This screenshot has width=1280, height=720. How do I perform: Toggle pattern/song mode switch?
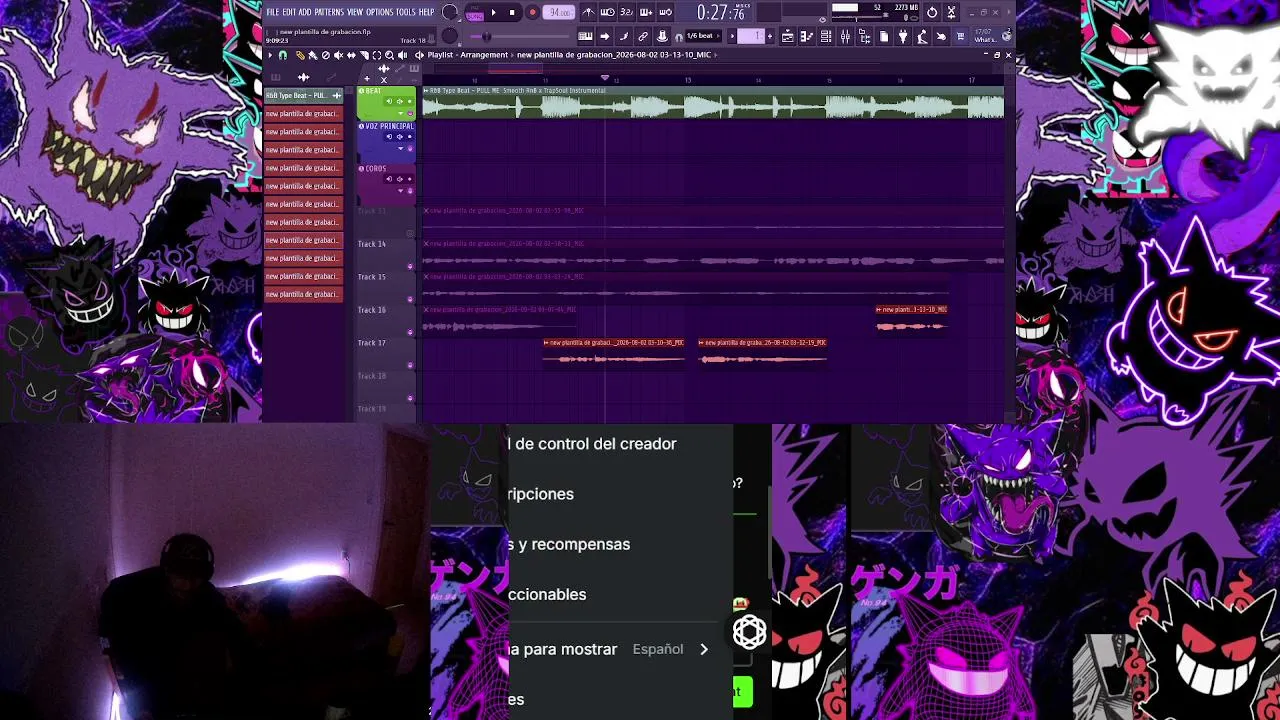(474, 13)
